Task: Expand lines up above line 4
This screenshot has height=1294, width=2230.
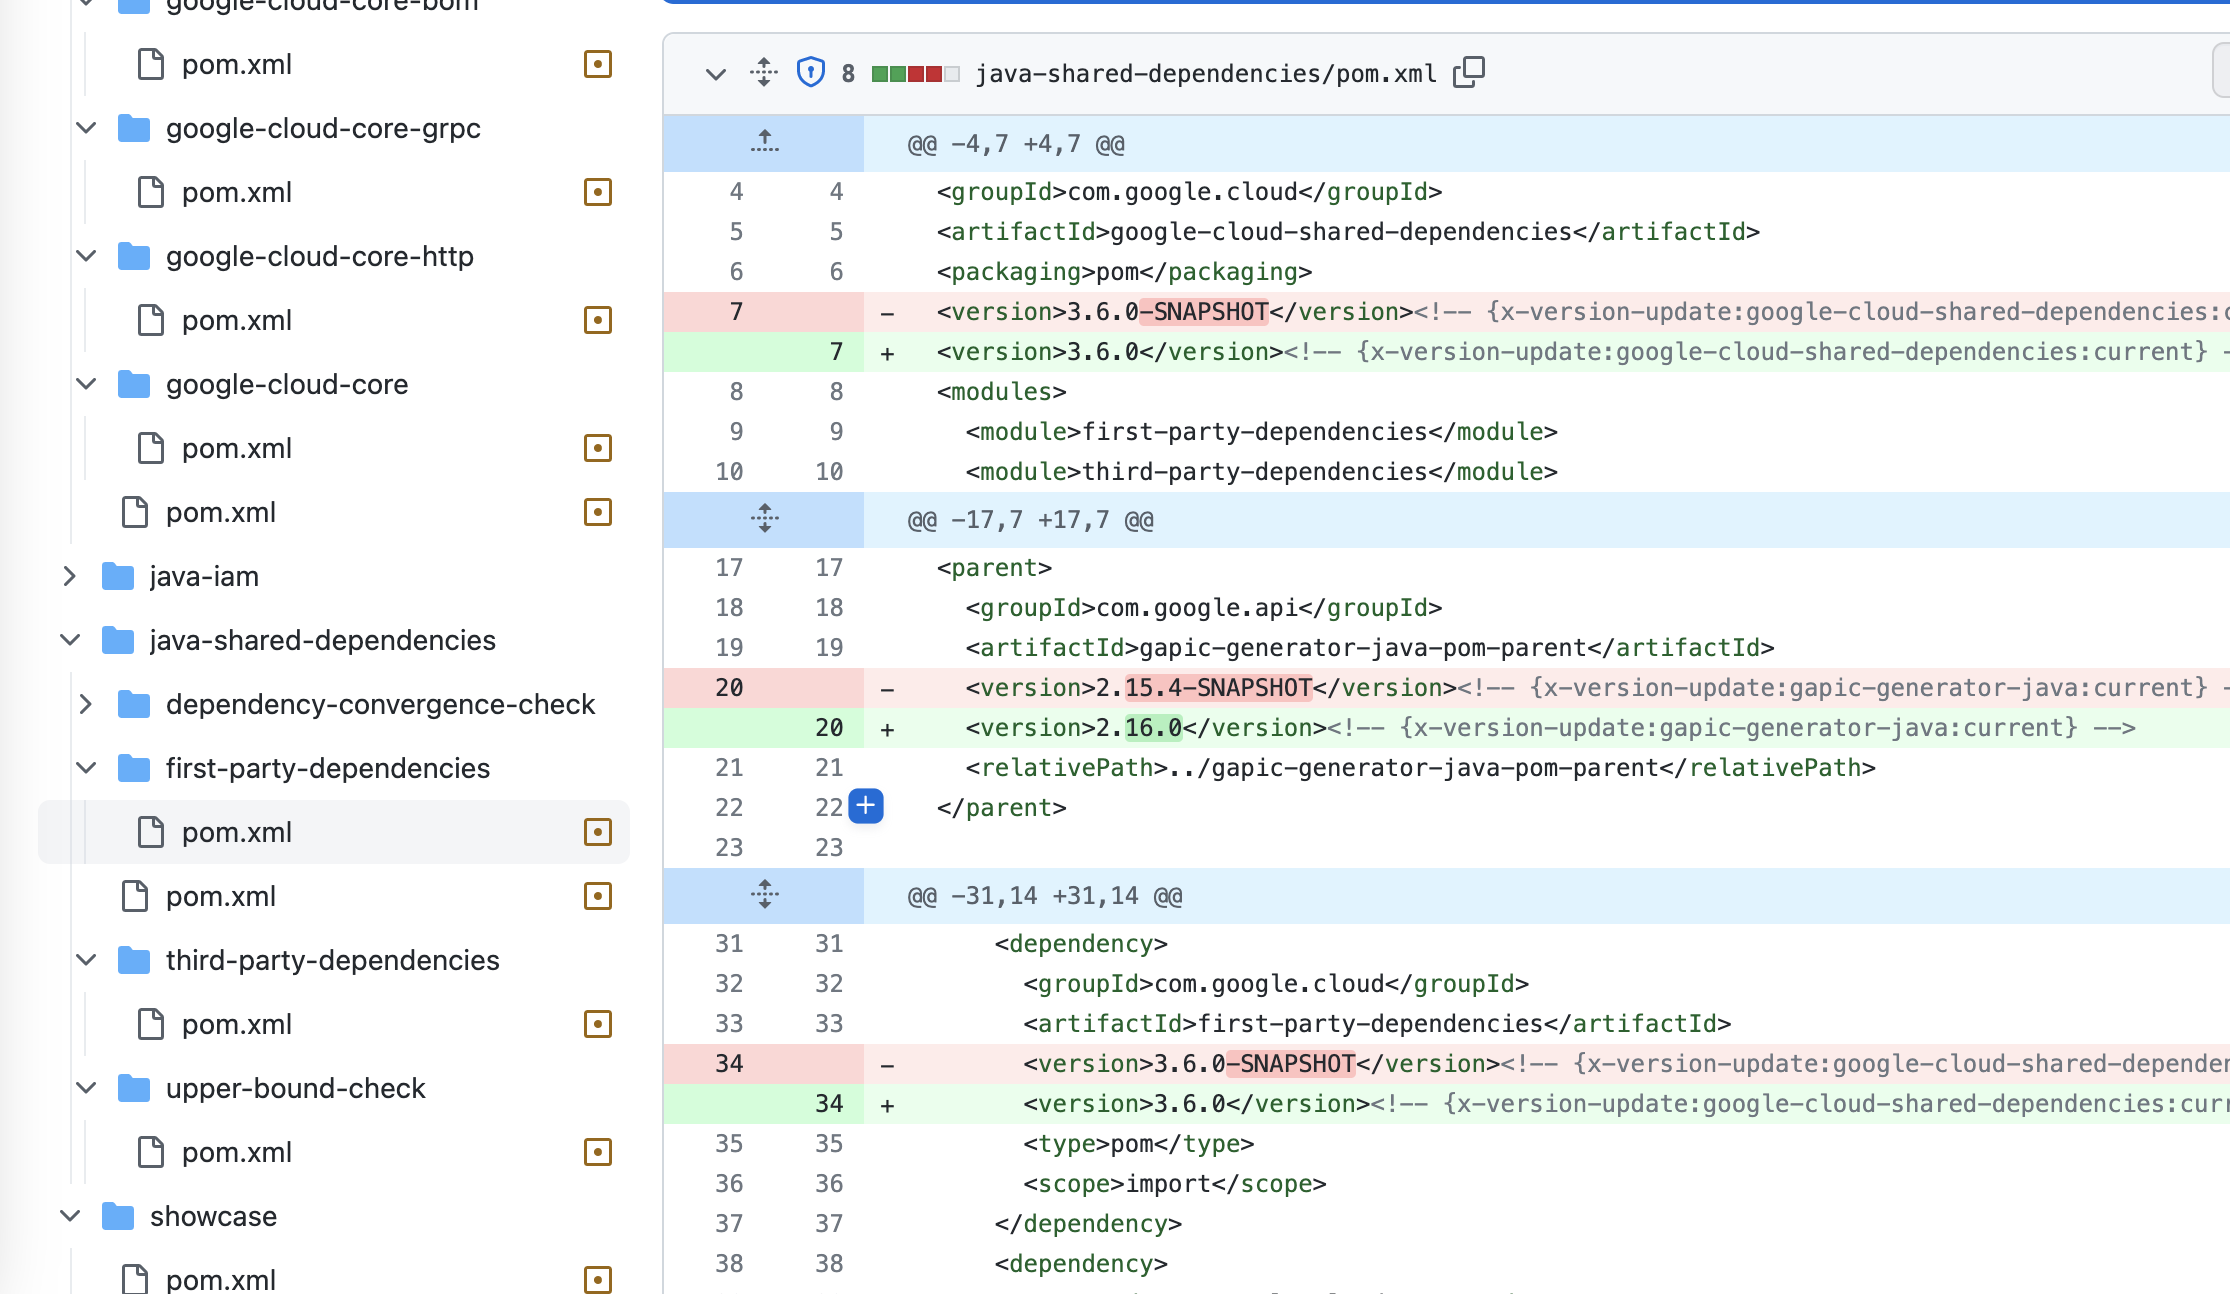Action: point(764,143)
